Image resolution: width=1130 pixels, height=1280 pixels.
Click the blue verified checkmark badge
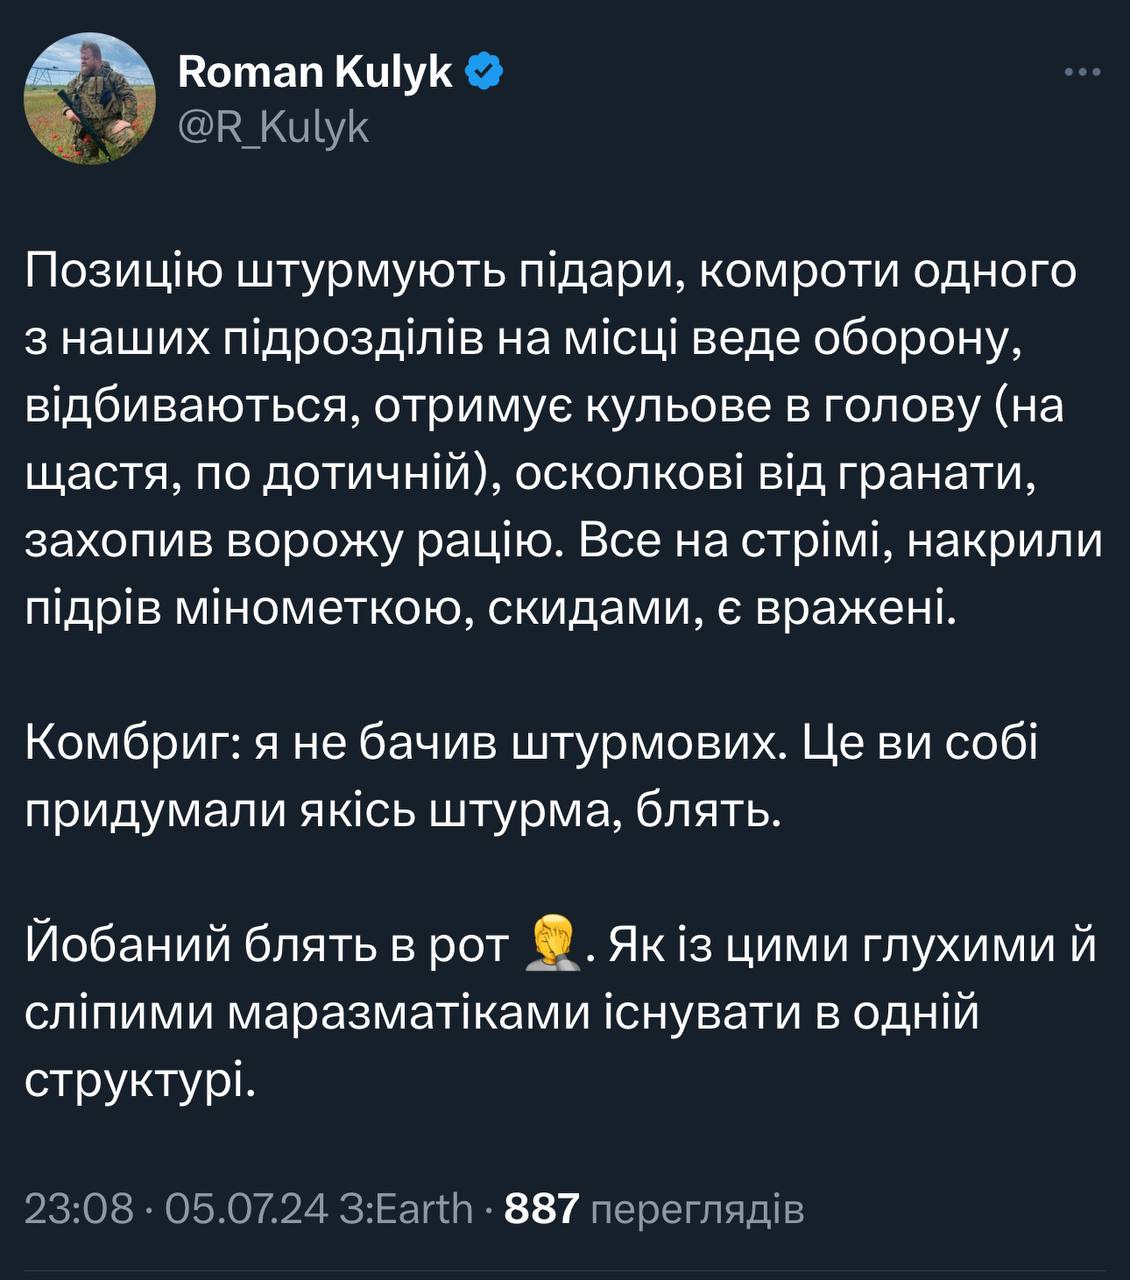click(x=485, y=72)
